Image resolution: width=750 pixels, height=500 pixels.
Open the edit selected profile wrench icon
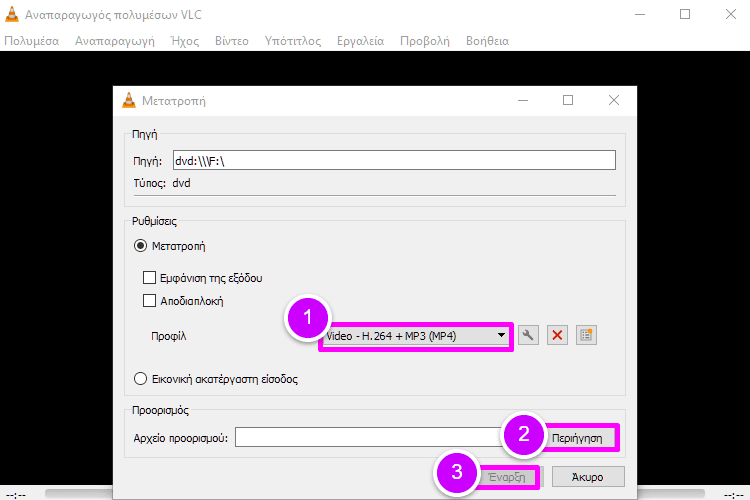pos(528,335)
